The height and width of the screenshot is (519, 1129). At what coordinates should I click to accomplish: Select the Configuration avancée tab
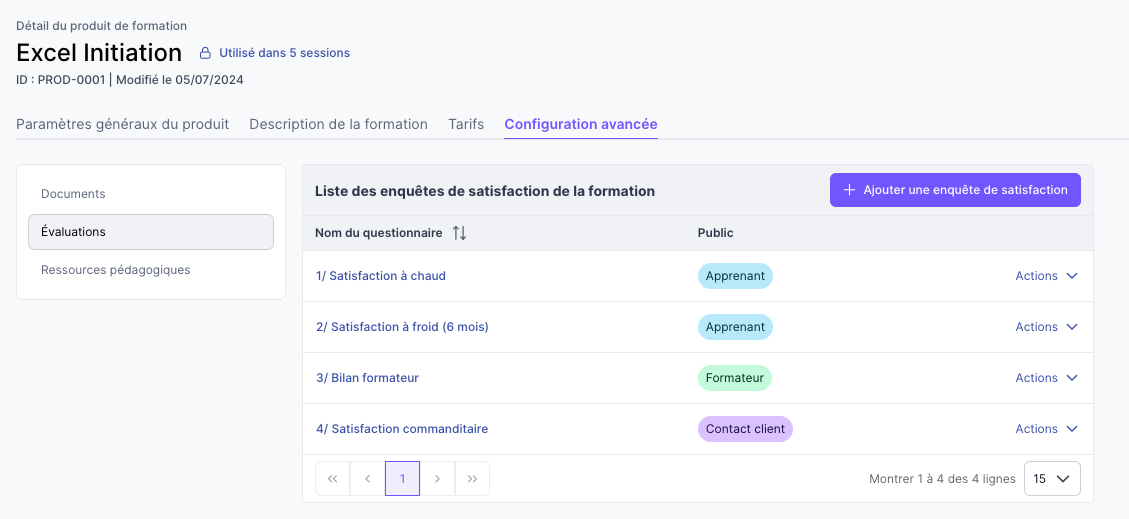click(x=581, y=124)
